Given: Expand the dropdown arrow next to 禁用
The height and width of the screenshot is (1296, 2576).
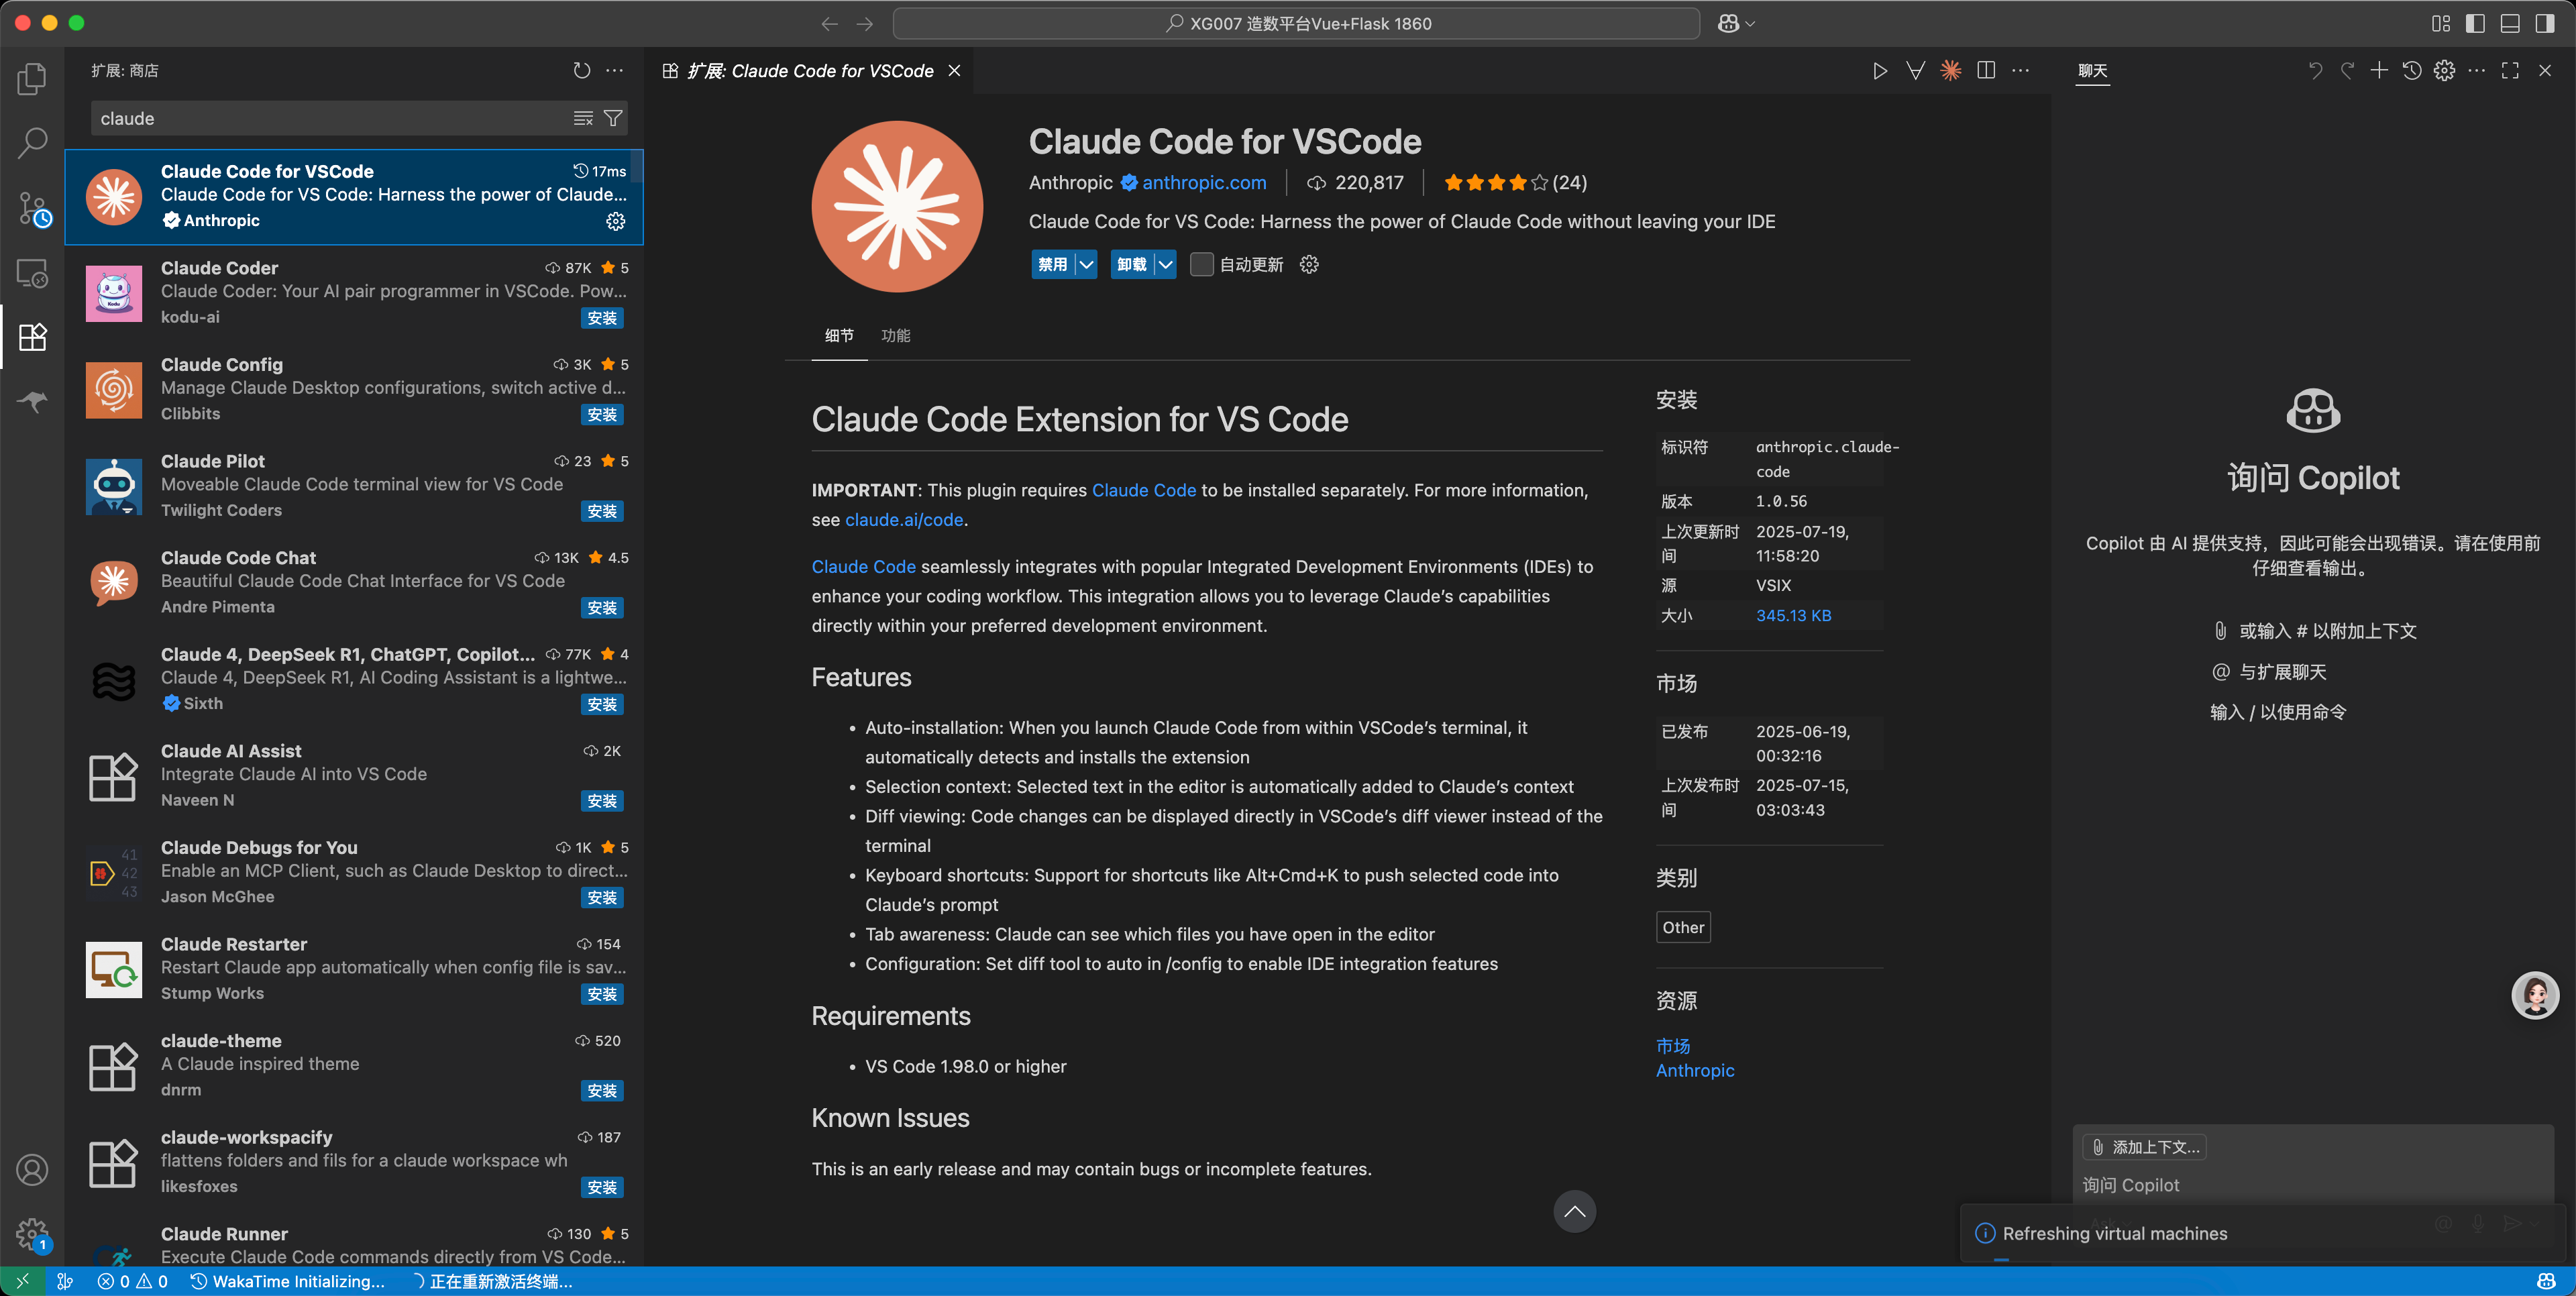Looking at the screenshot, I should point(1087,264).
